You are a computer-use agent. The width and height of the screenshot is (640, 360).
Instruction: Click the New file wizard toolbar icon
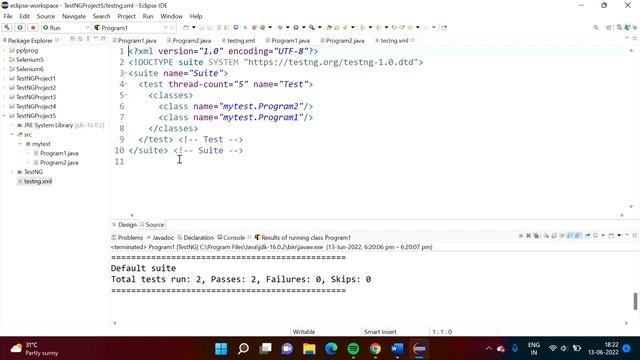coord(186,27)
